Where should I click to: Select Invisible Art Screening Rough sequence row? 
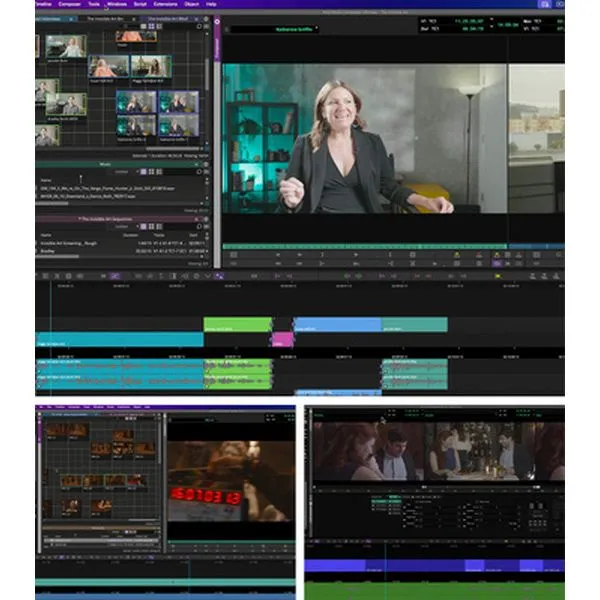(x=122, y=243)
